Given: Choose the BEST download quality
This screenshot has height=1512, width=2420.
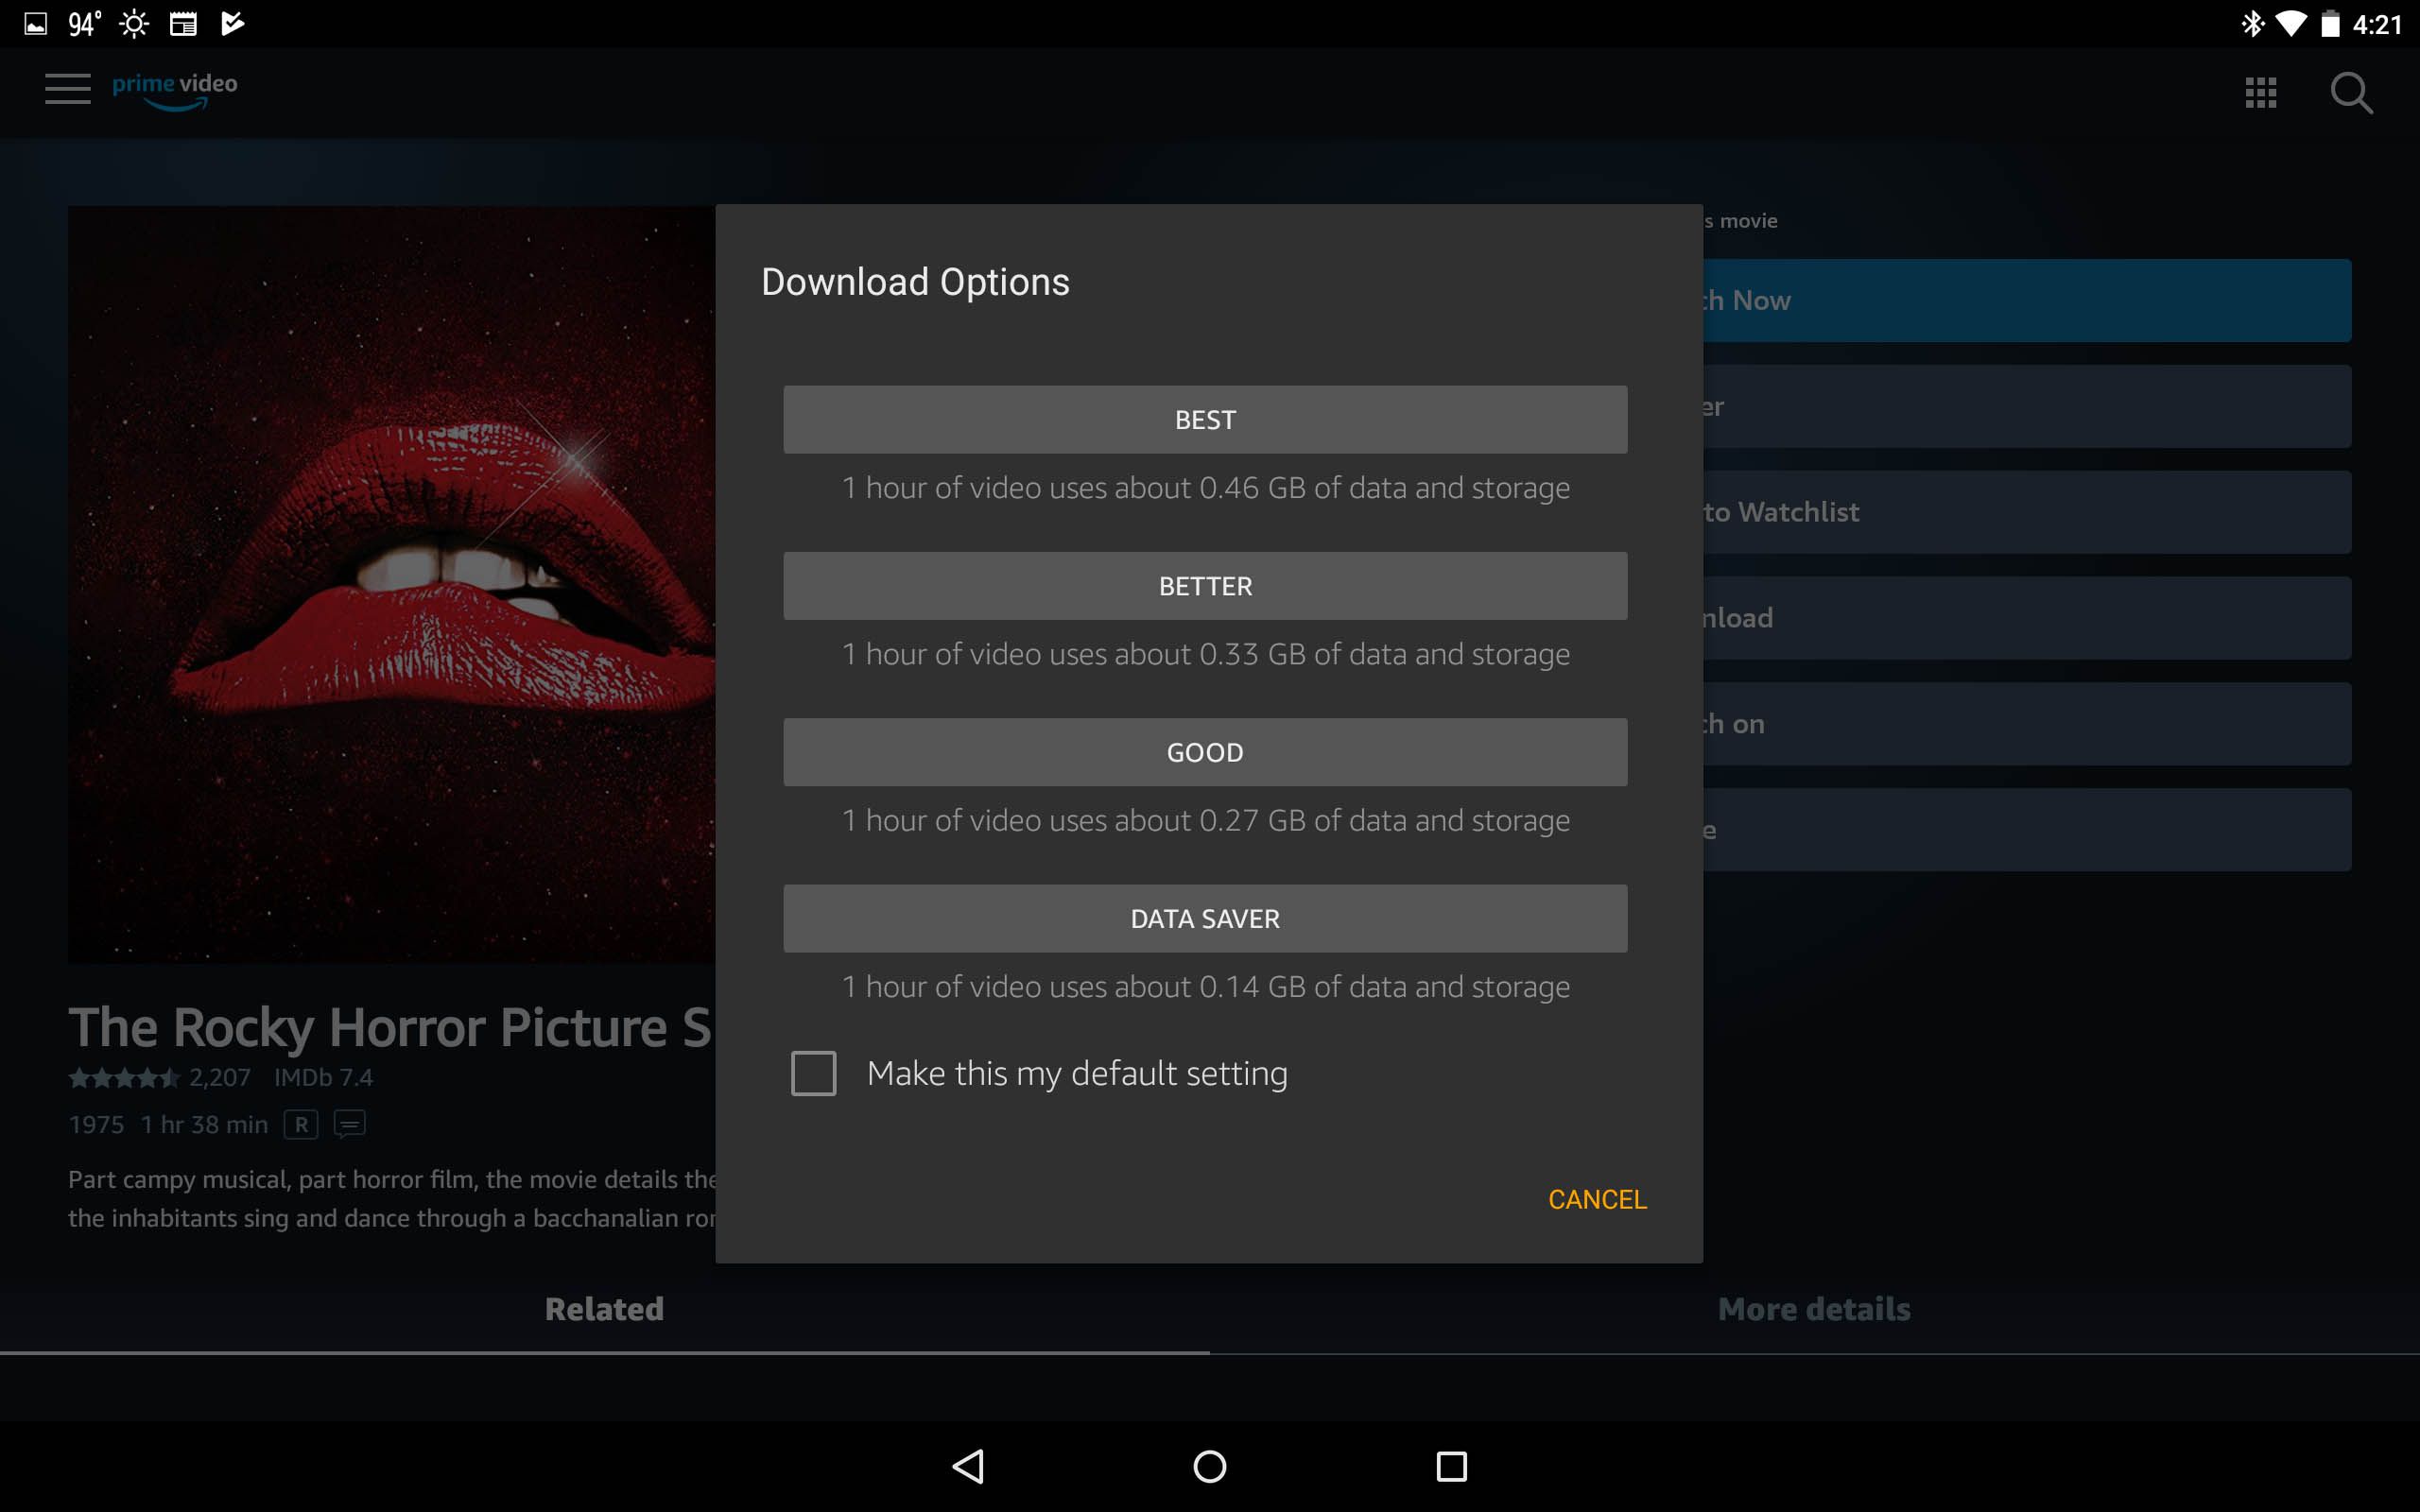Looking at the screenshot, I should pyautogui.click(x=1205, y=420).
